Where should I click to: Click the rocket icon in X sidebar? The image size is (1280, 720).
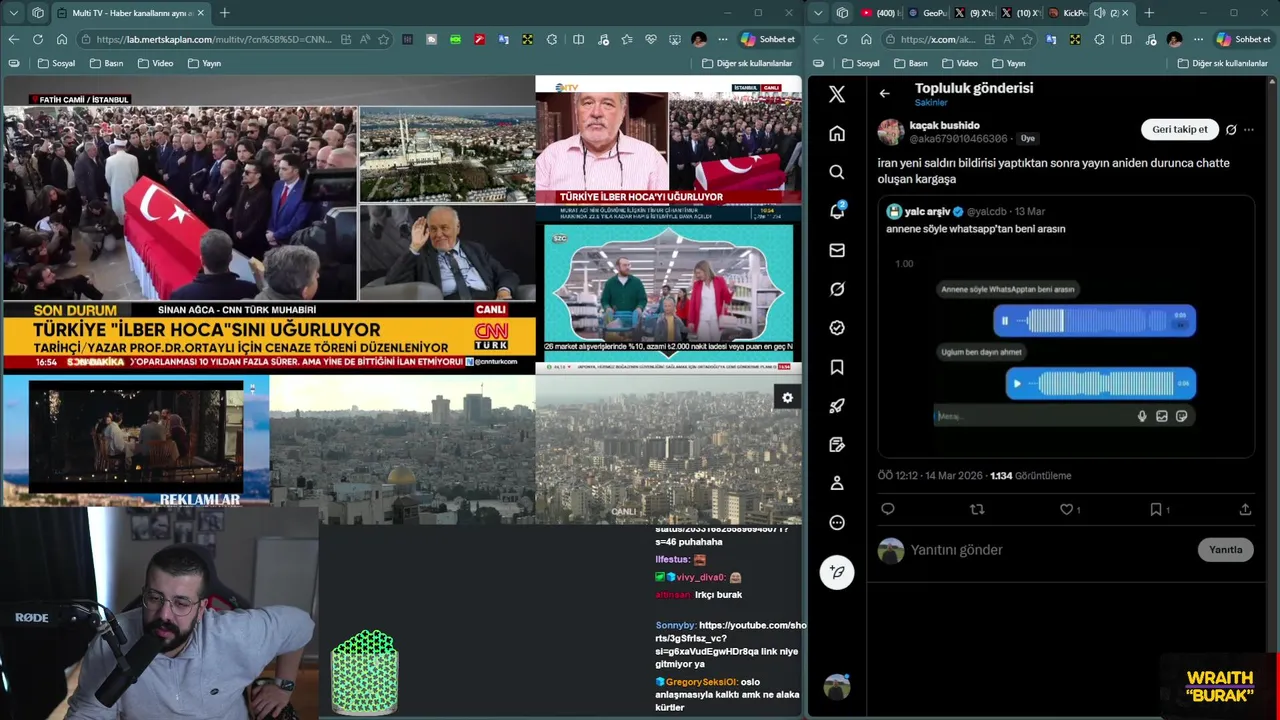coord(837,406)
